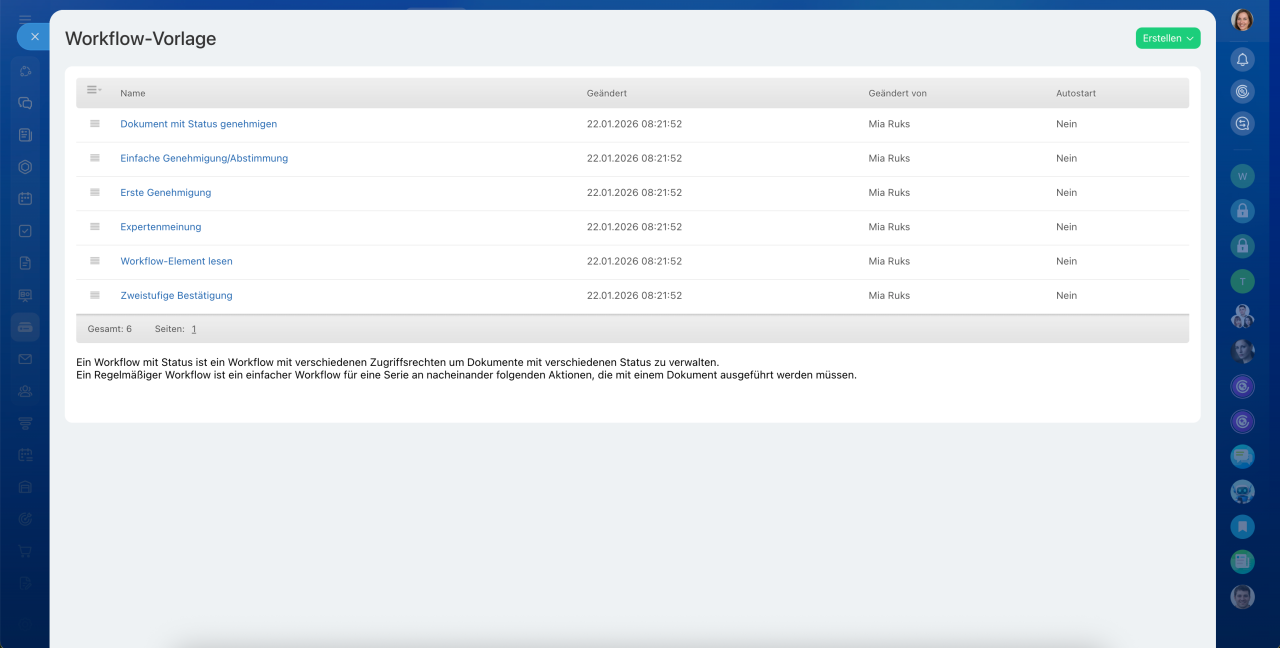Open the shopping cart icon in left sidebar
This screenshot has width=1280, height=648.
[x=25, y=551]
